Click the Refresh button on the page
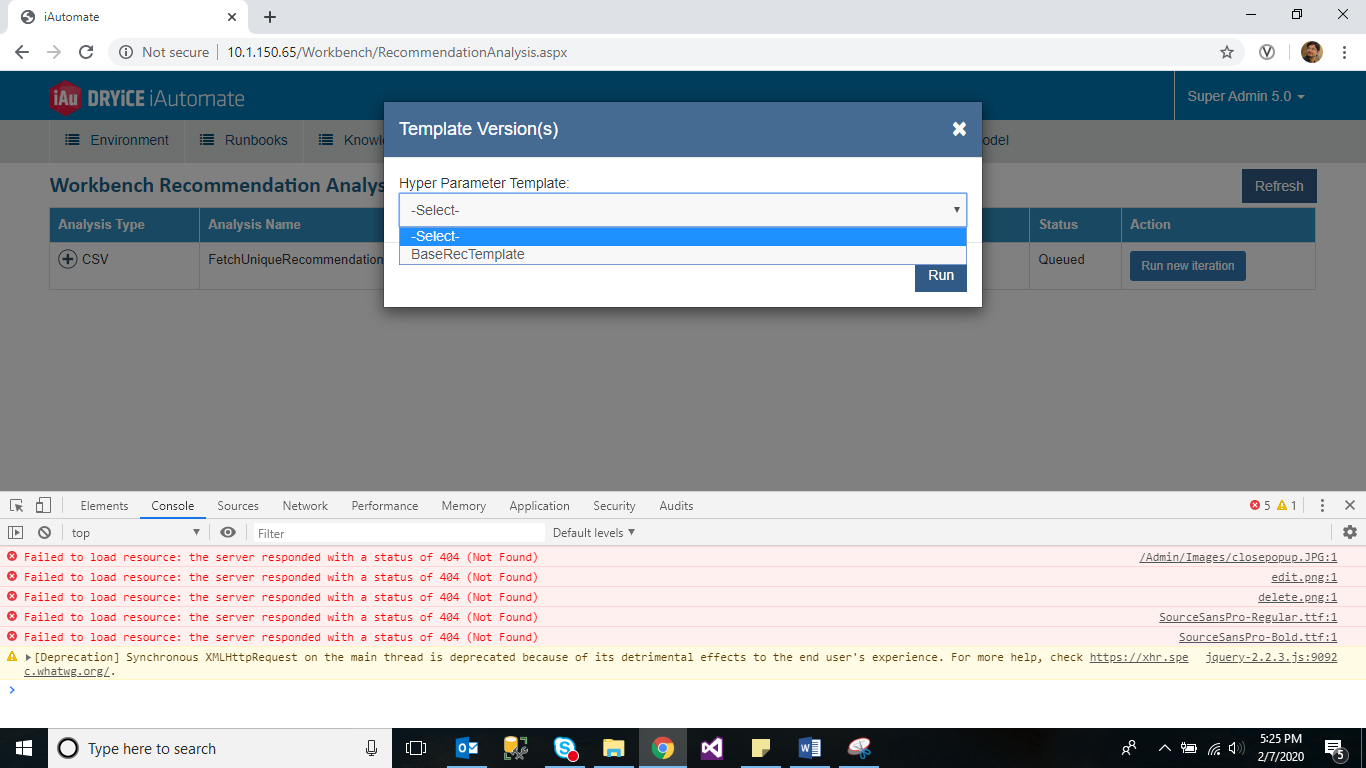This screenshot has width=1366, height=768. pyautogui.click(x=1279, y=186)
